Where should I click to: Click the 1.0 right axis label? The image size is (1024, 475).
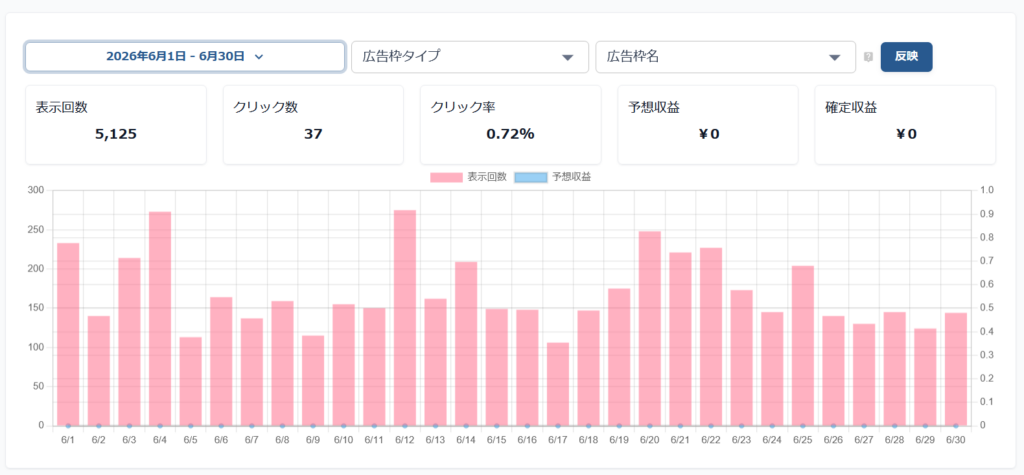(x=986, y=190)
